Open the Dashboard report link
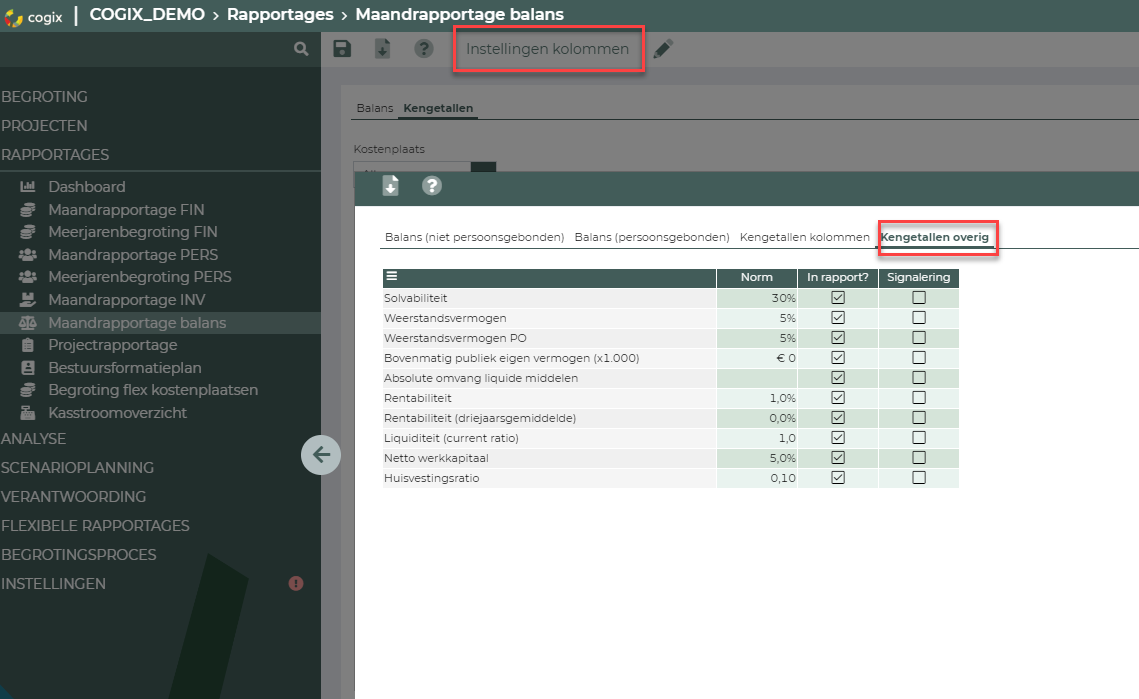This screenshot has width=1139, height=699. click(87, 187)
